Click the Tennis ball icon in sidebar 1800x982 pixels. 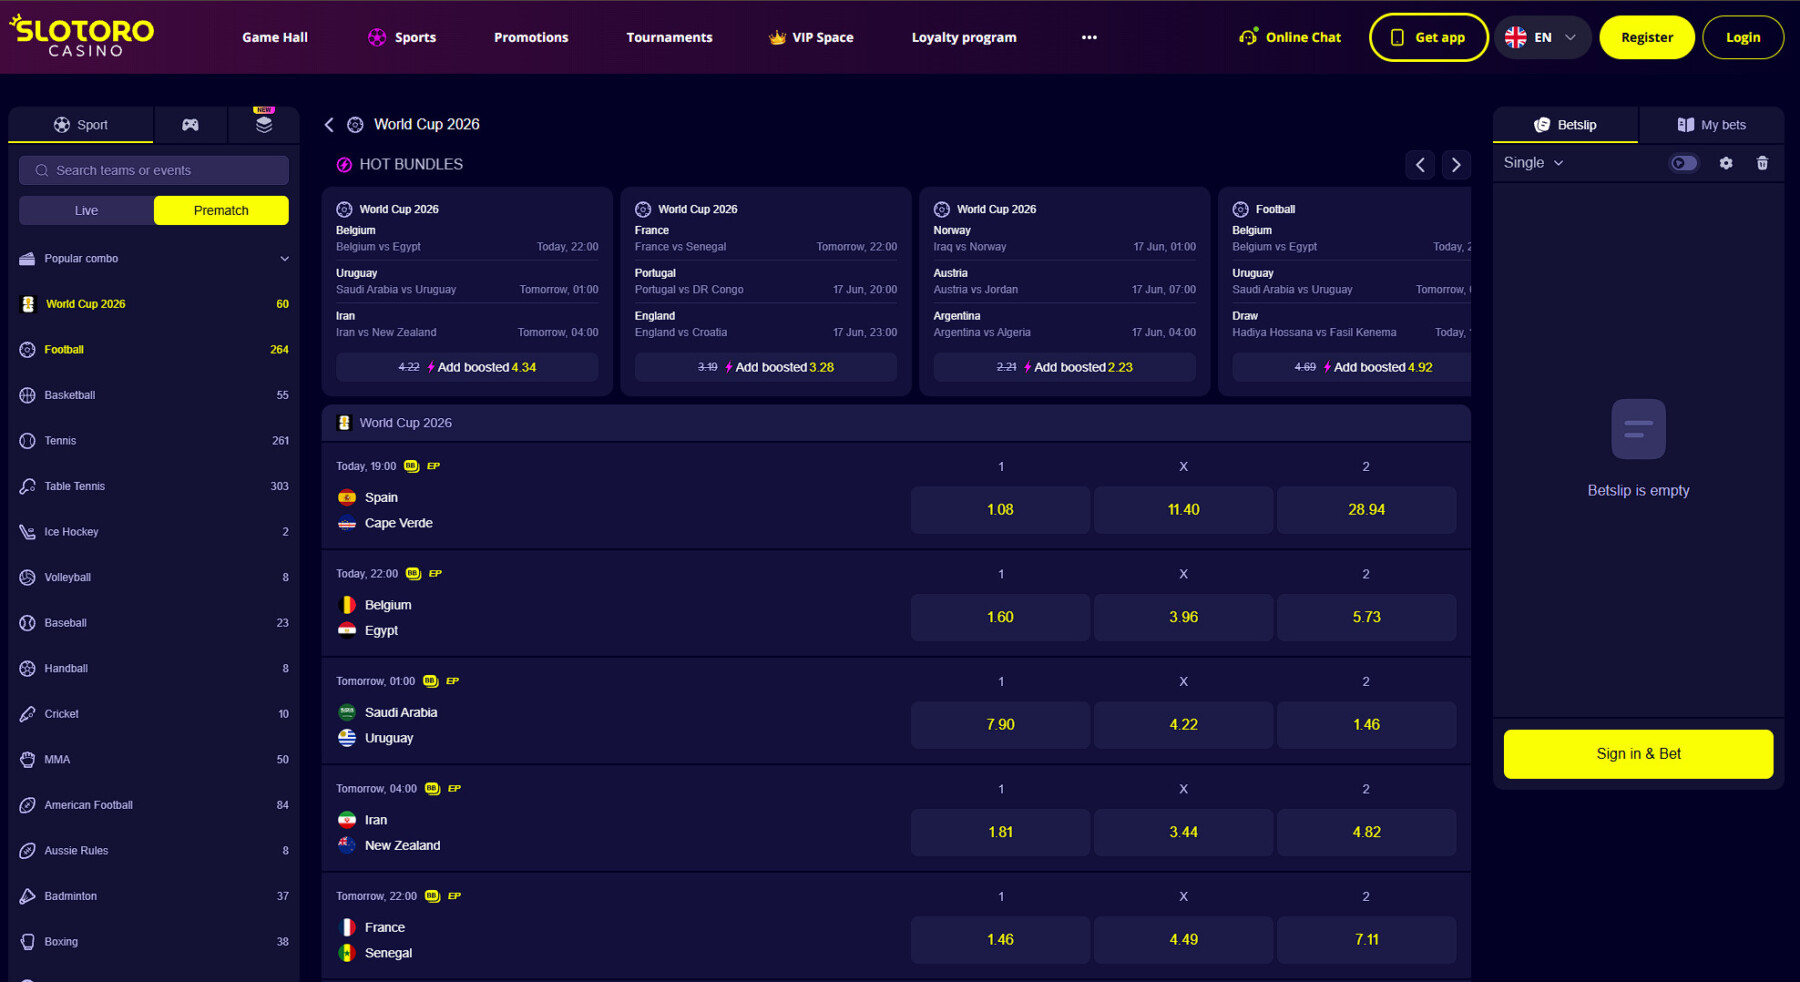28,441
